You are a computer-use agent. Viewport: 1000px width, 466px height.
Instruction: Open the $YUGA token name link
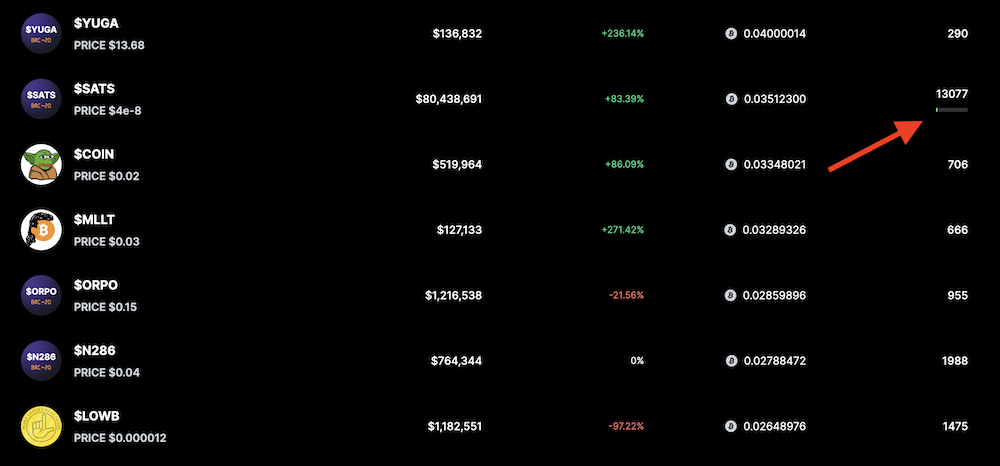click(x=94, y=22)
